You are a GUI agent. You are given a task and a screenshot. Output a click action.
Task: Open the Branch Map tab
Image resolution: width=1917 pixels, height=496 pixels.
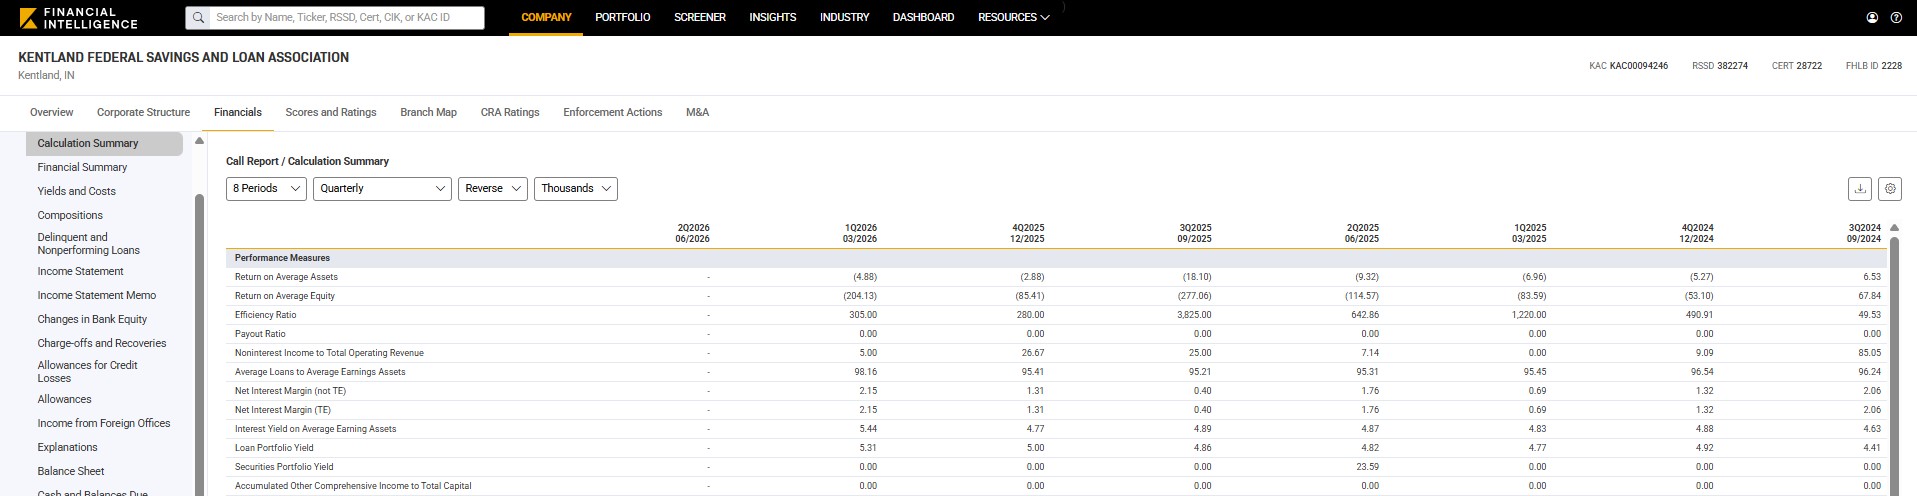(x=428, y=112)
